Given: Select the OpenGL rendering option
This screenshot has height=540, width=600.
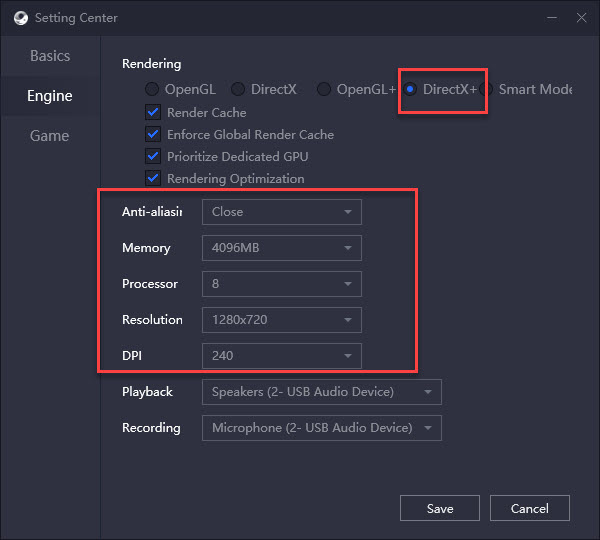Looking at the screenshot, I should click(x=153, y=90).
